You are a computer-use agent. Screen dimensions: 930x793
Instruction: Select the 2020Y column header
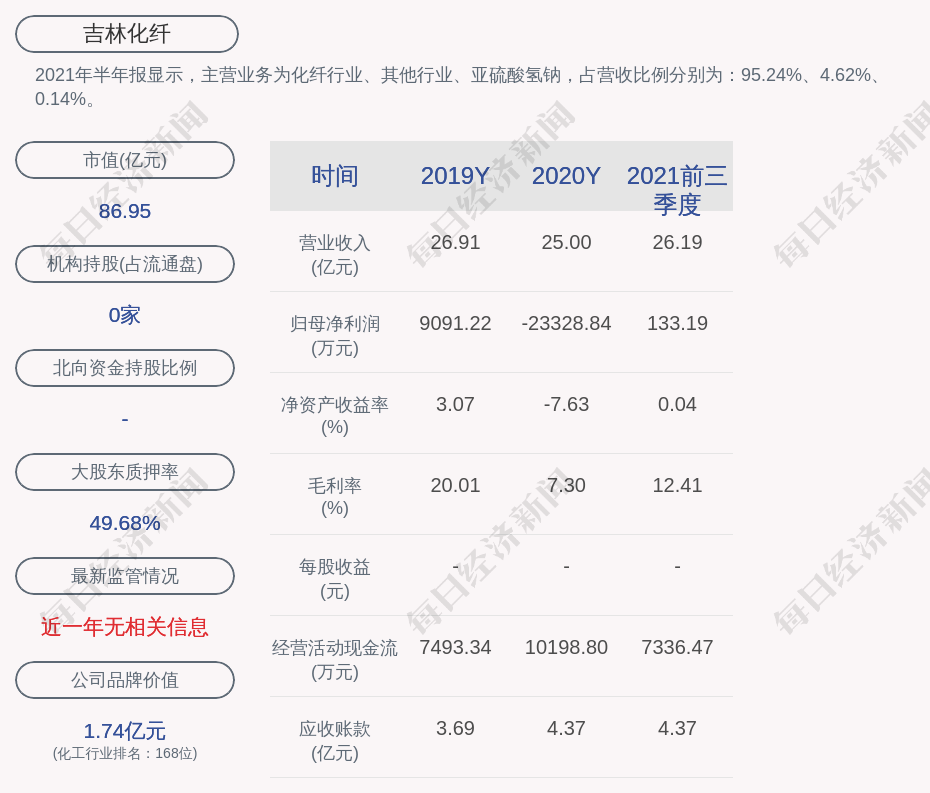566,176
